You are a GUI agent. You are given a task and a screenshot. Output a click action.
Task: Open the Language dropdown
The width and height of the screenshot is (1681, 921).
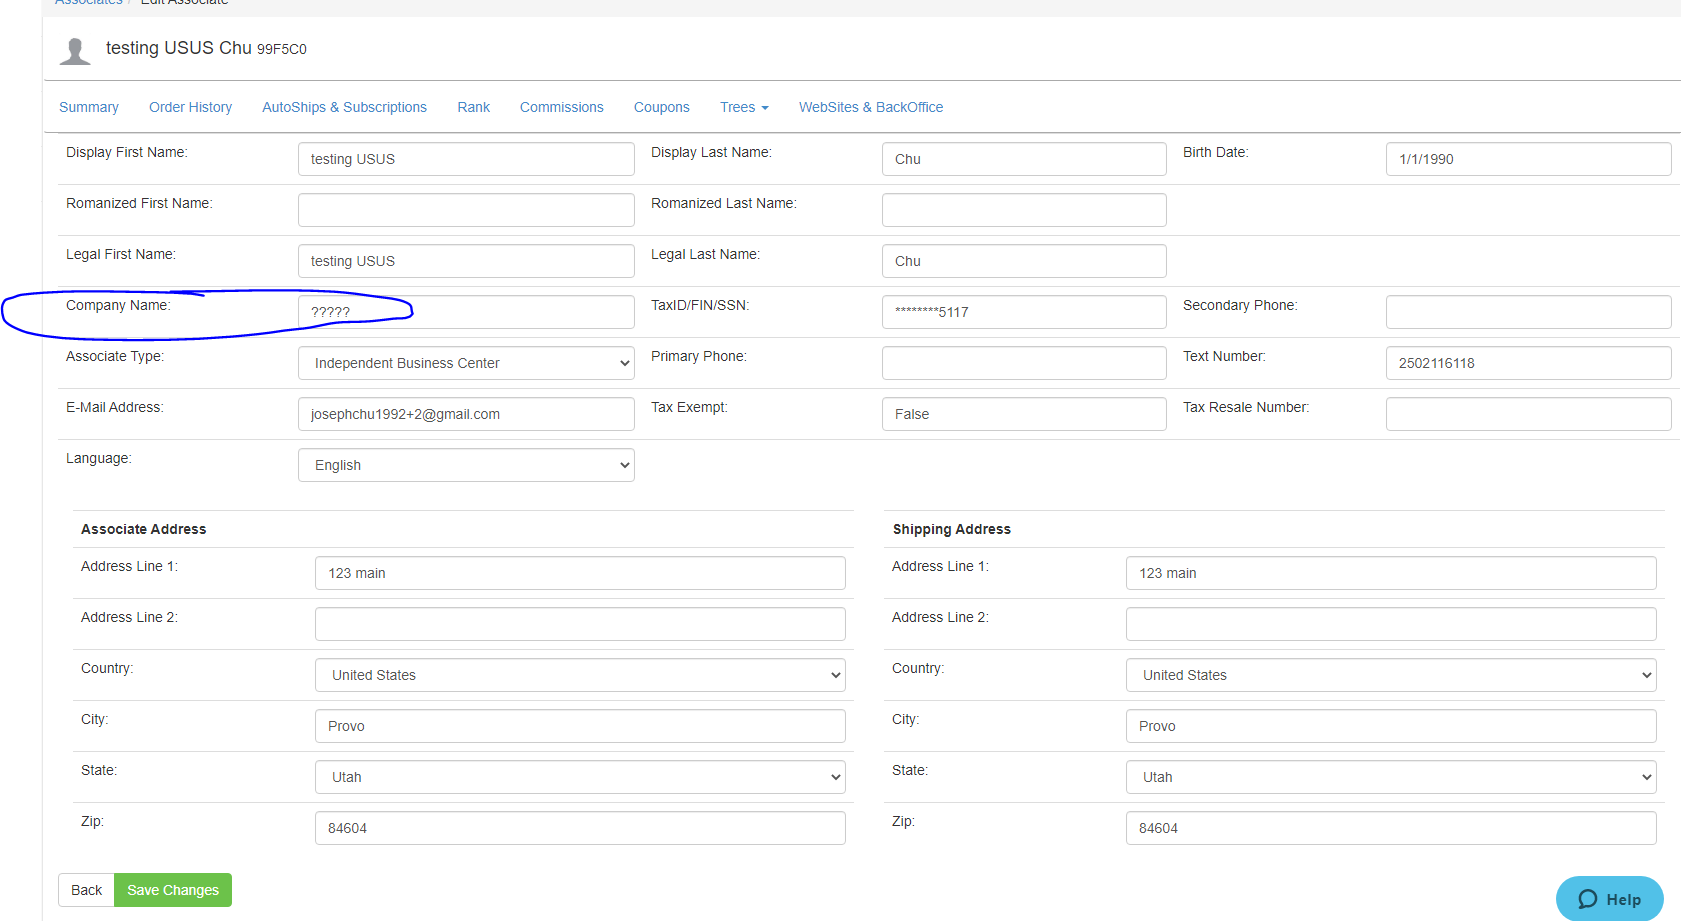466,465
